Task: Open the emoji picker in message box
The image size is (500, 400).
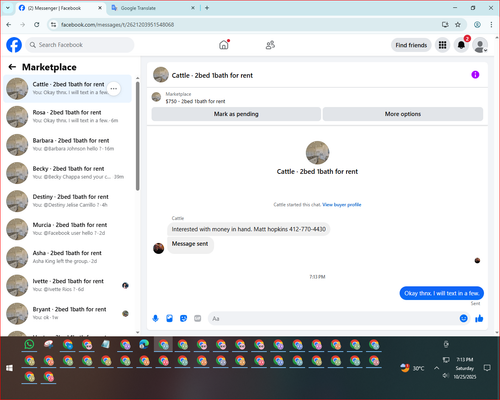Action: click(x=463, y=318)
